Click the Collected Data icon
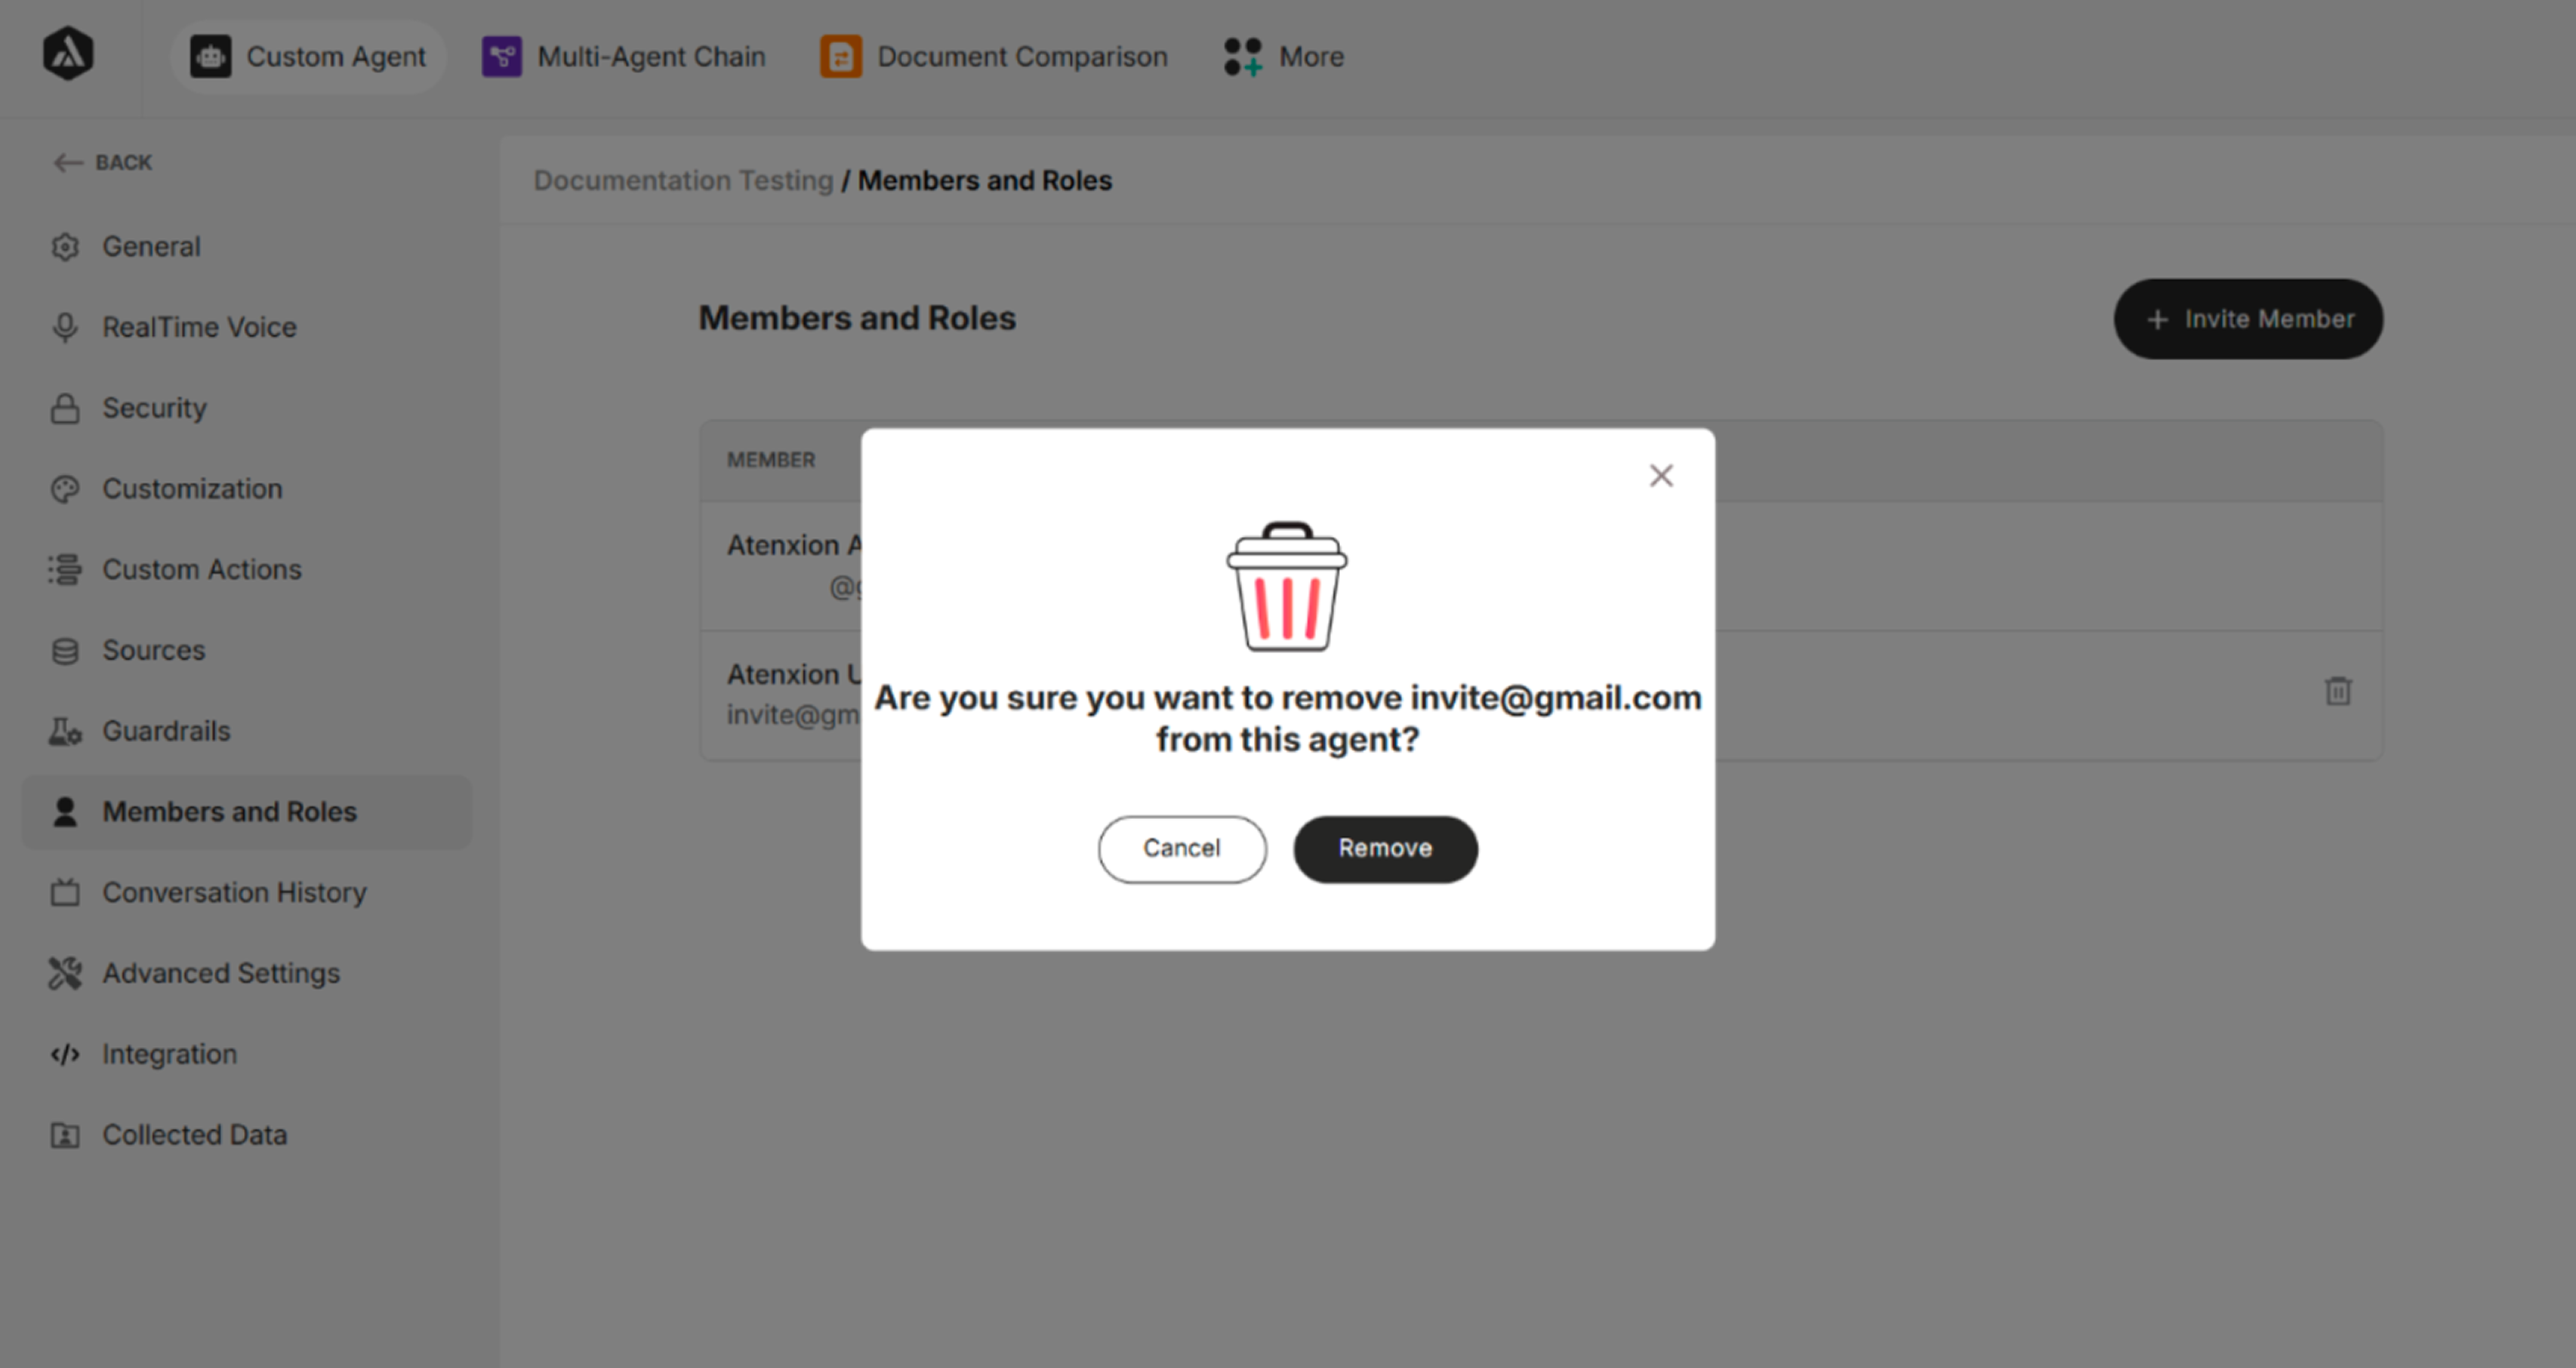The image size is (2576, 1368). (x=65, y=1135)
